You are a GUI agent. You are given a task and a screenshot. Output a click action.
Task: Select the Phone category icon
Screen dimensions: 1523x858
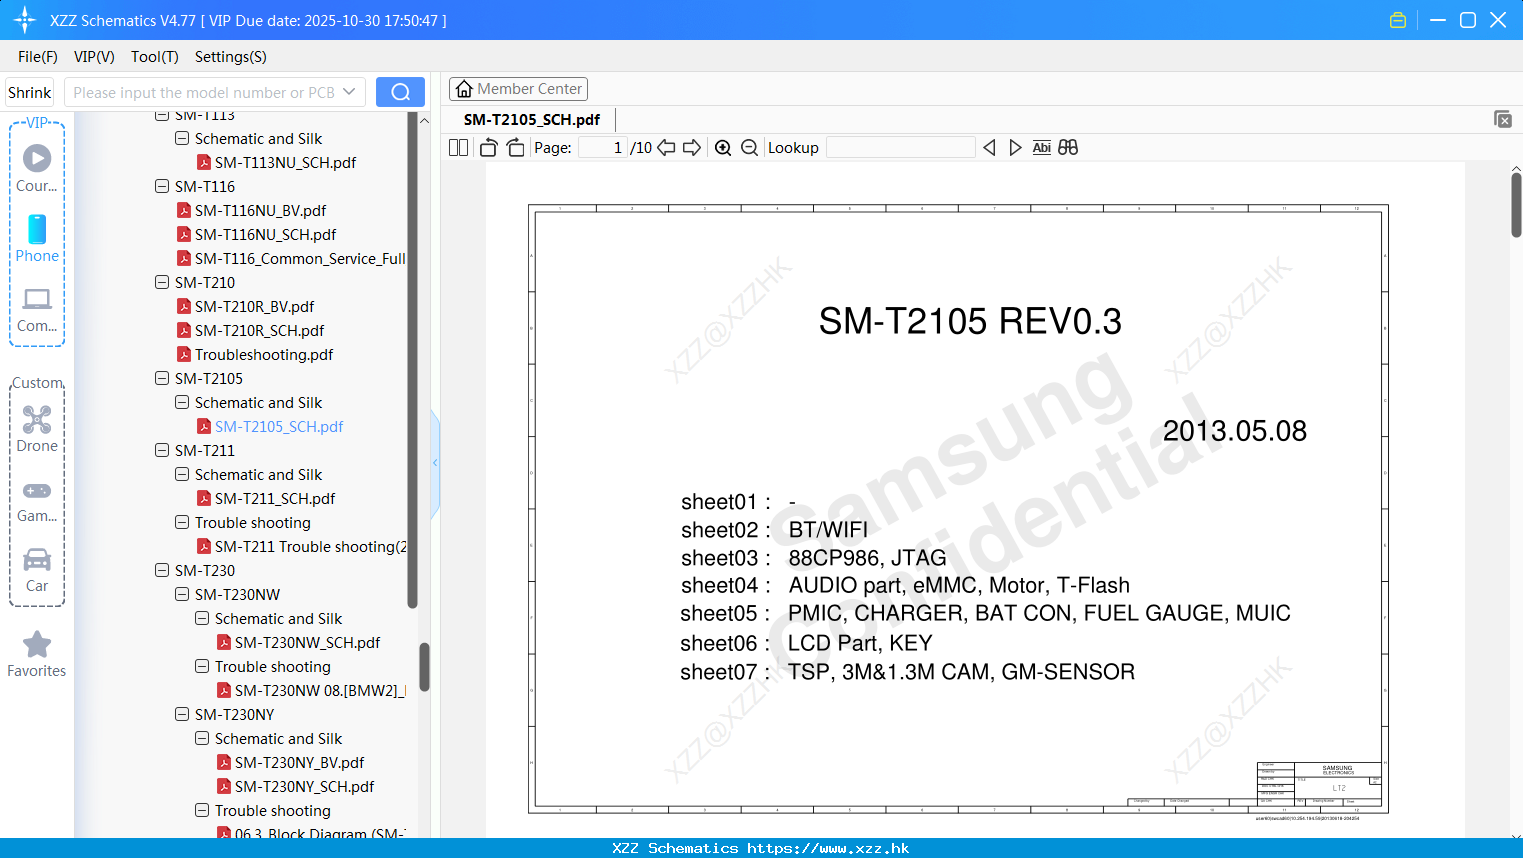click(37, 239)
